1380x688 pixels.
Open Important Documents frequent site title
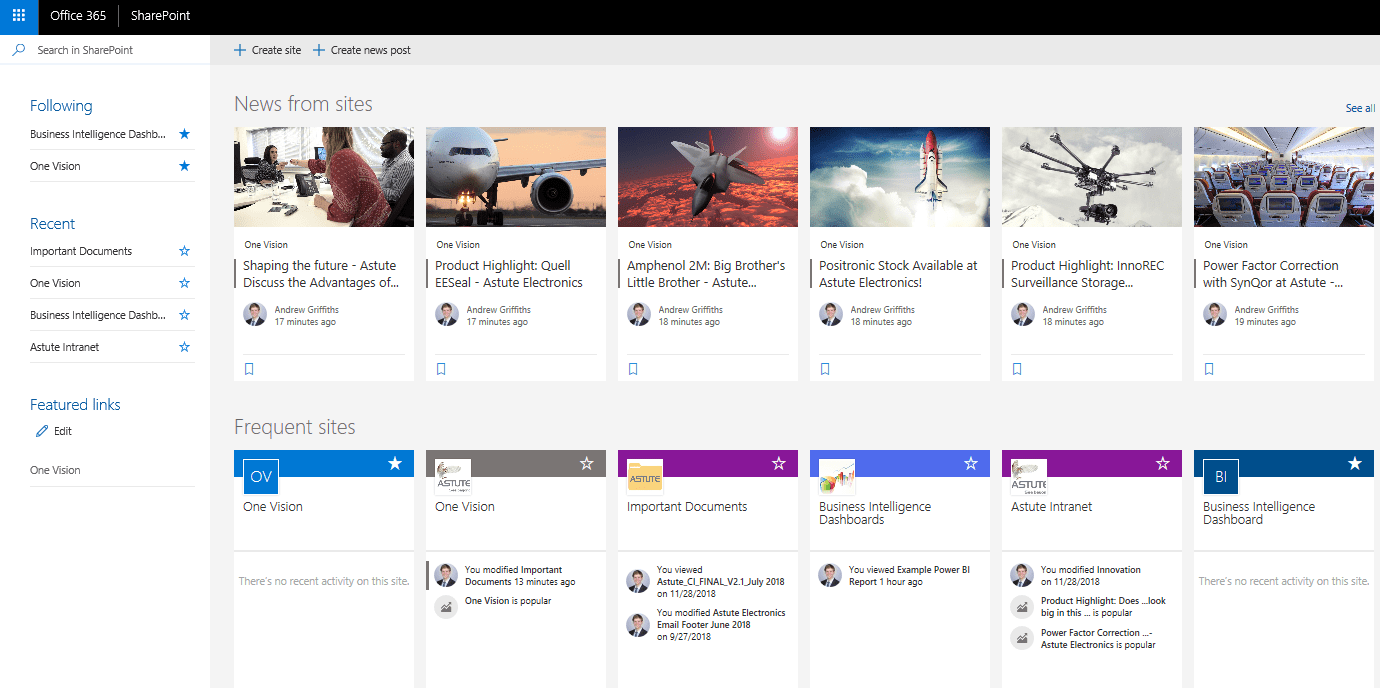coord(687,507)
